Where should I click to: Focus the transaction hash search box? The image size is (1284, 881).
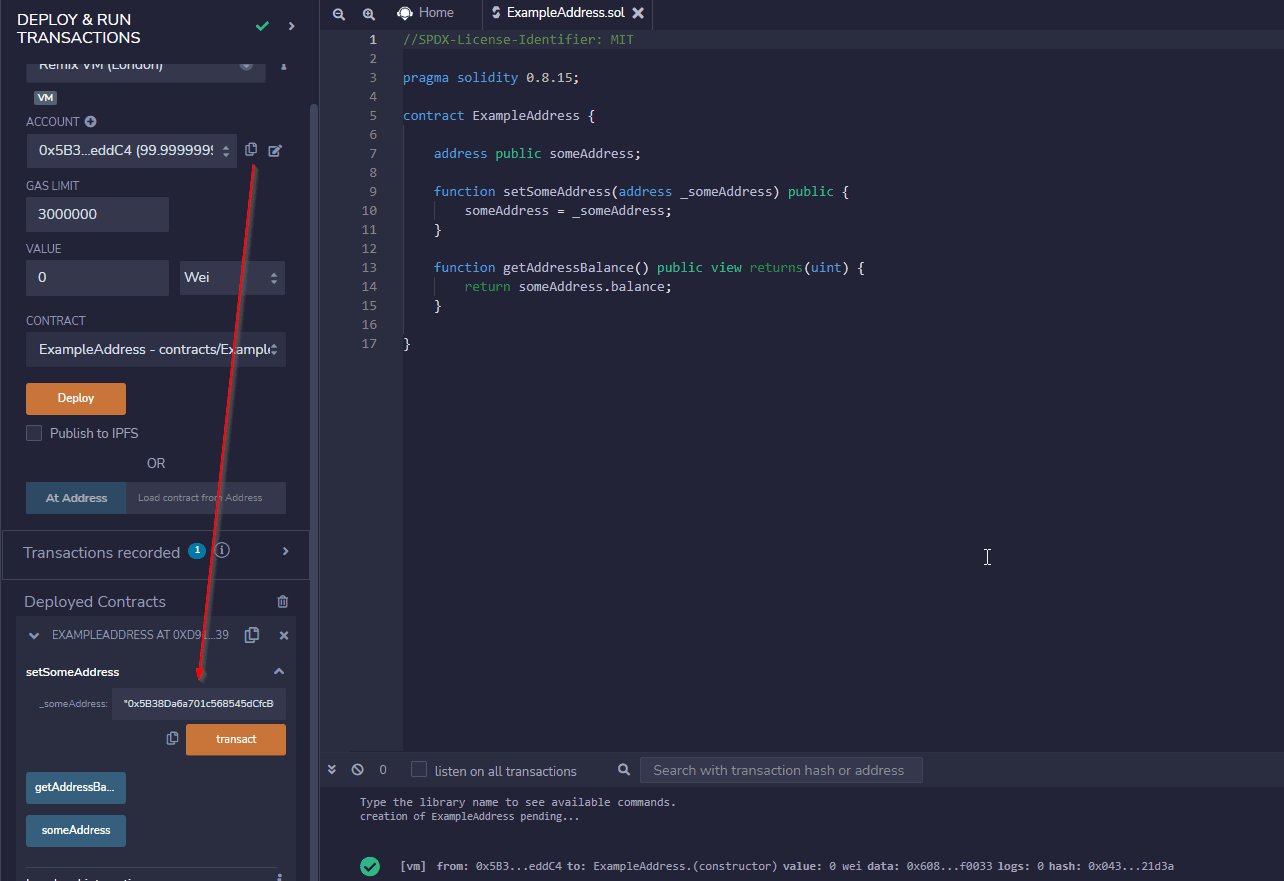pos(782,770)
